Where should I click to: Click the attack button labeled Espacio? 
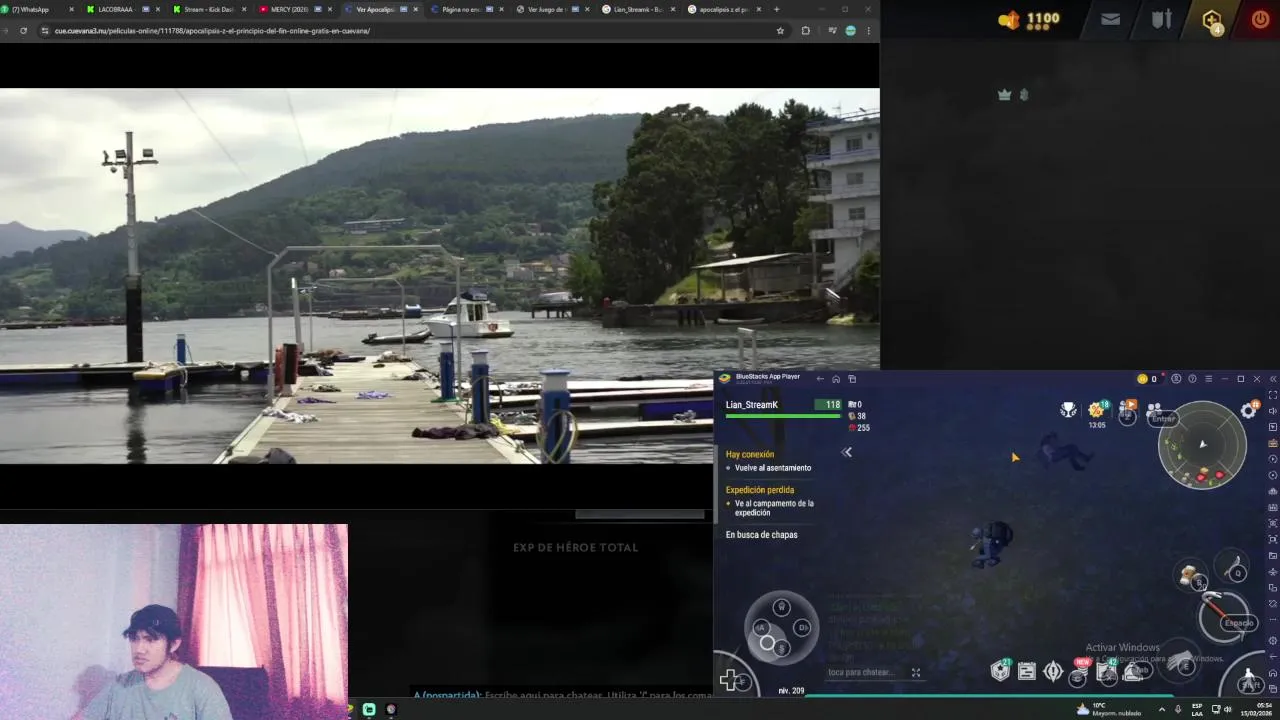(x=1225, y=617)
